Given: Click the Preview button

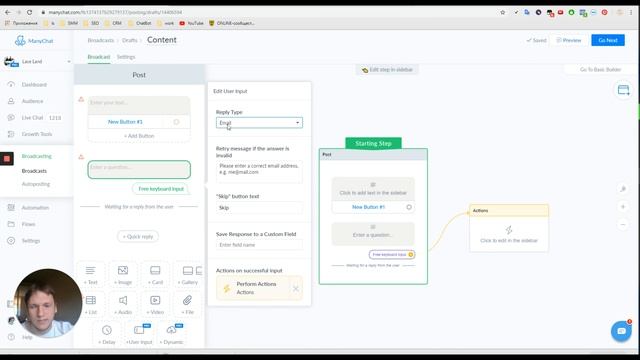Looking at the screenshot, I should pyautogui.click(x=569, y=40).
